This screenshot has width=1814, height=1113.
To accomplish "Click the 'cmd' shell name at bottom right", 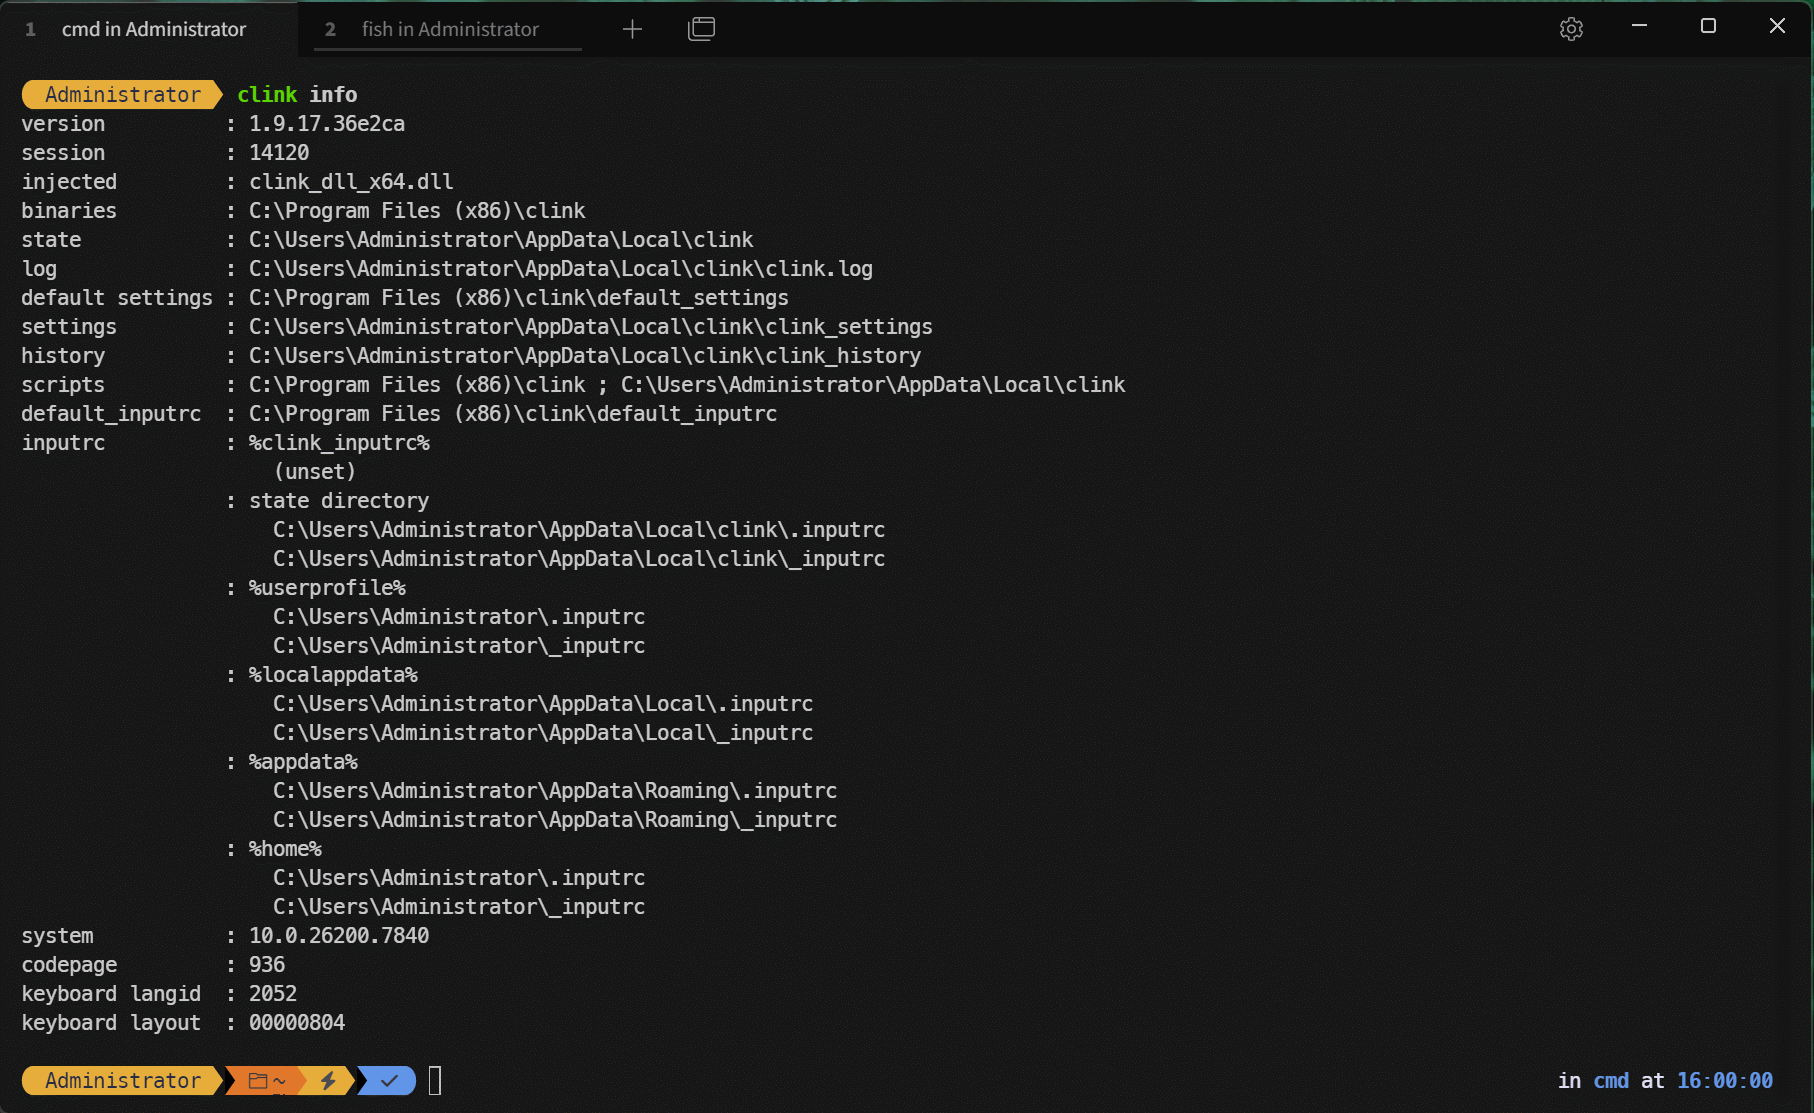I will (1610, 1081).
